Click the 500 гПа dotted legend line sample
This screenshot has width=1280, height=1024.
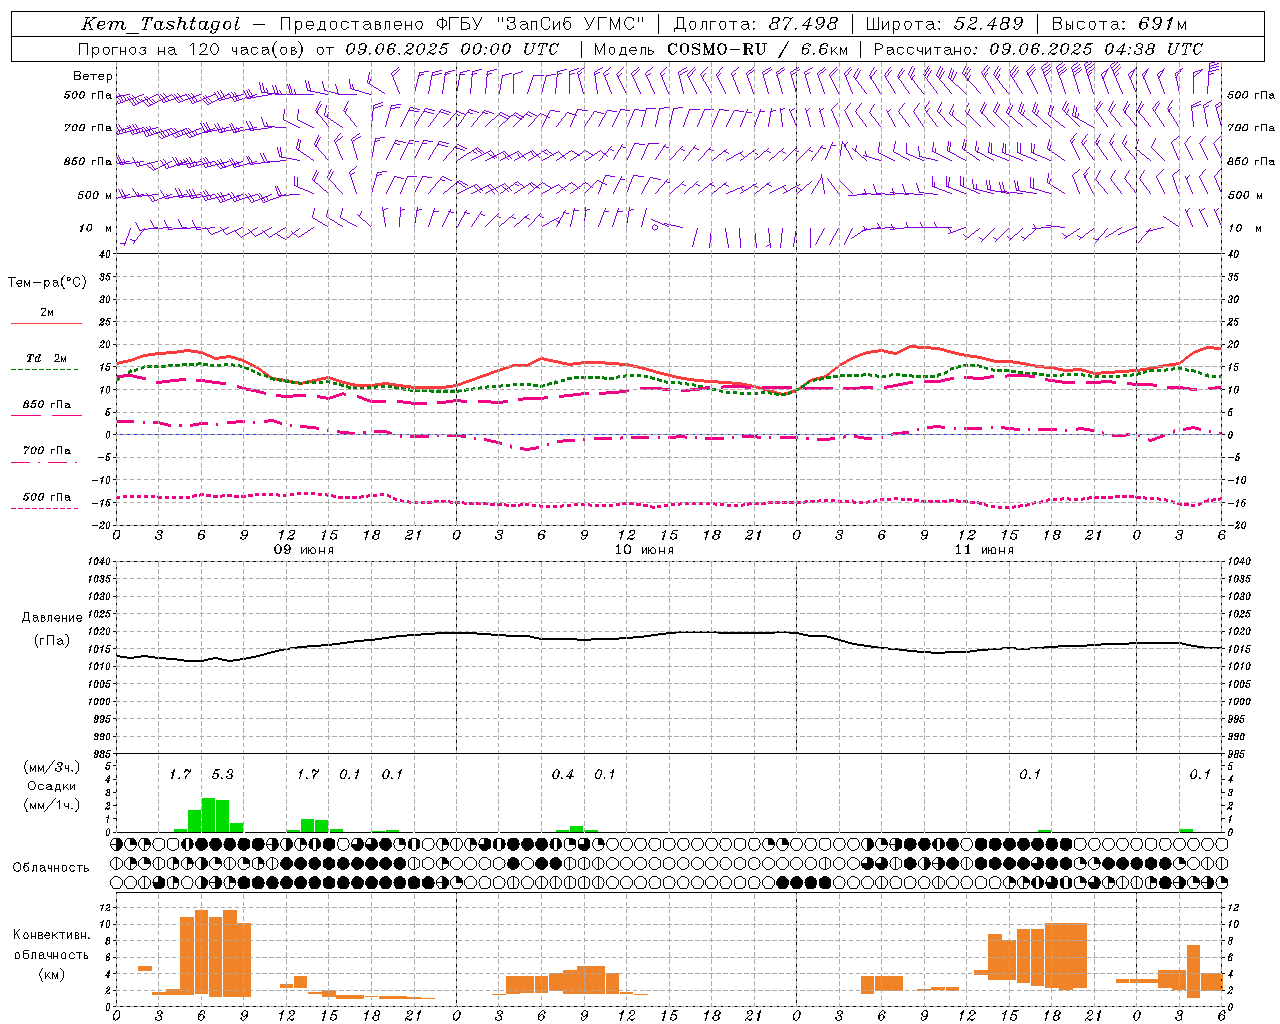click(x=44, y=508)
